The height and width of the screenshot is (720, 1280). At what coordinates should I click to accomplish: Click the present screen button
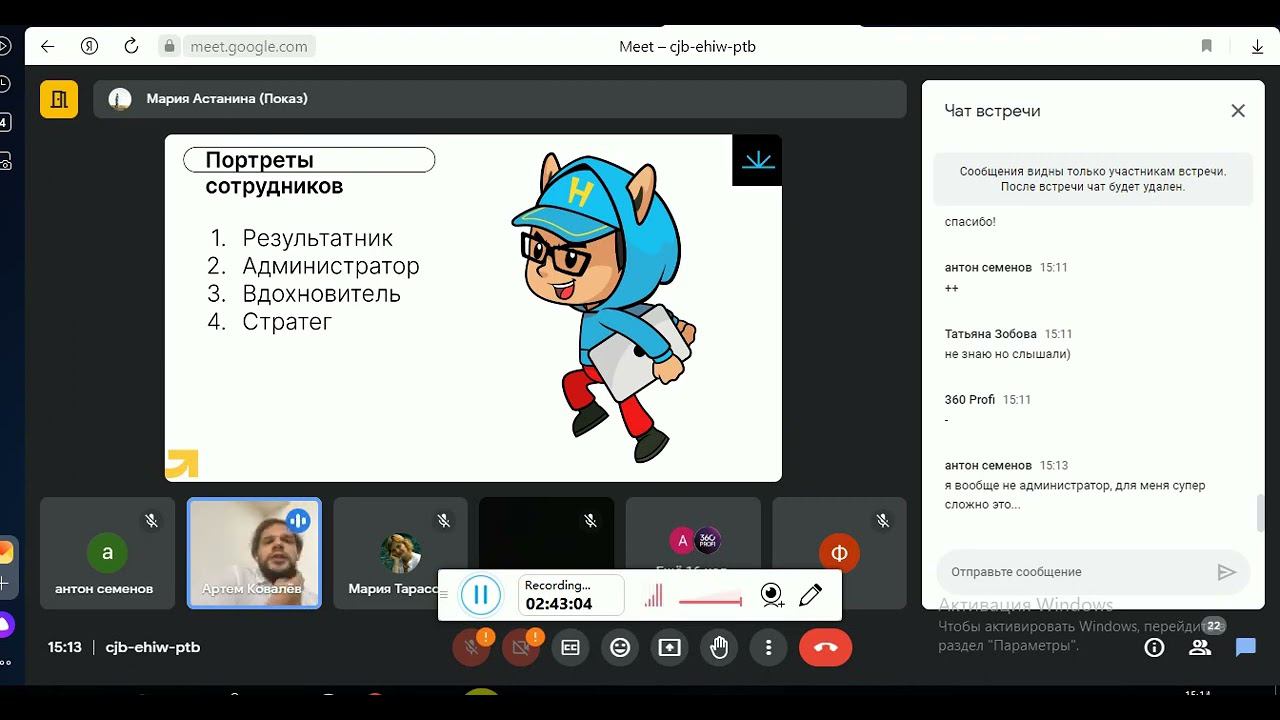point(669,647)
